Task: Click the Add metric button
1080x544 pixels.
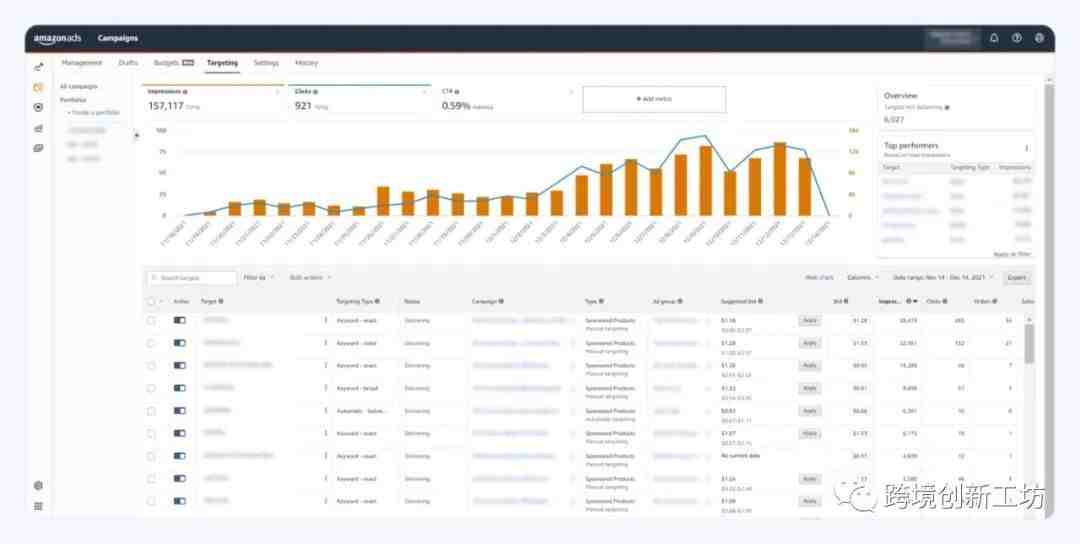Action: pyautogui.click(x=654, y=99)
